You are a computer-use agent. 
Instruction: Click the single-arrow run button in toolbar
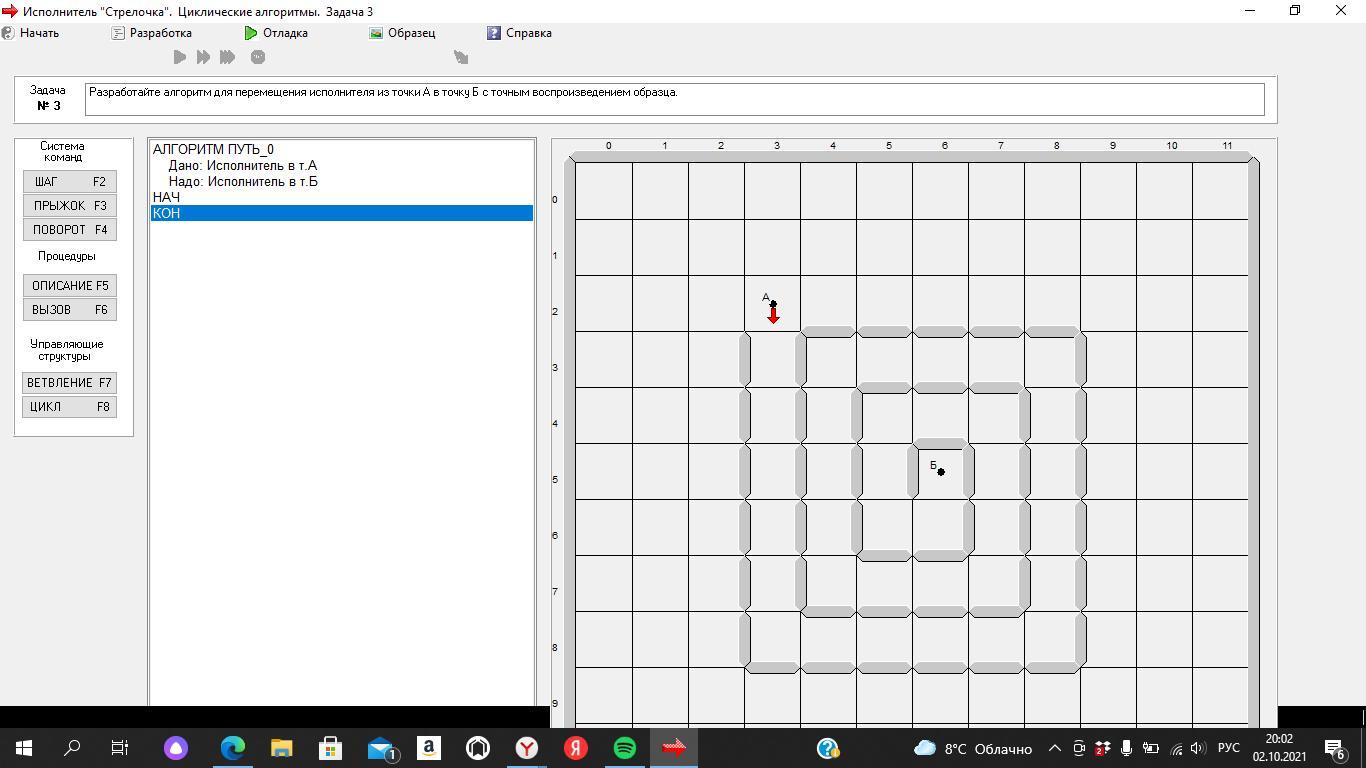click(180, 57)
